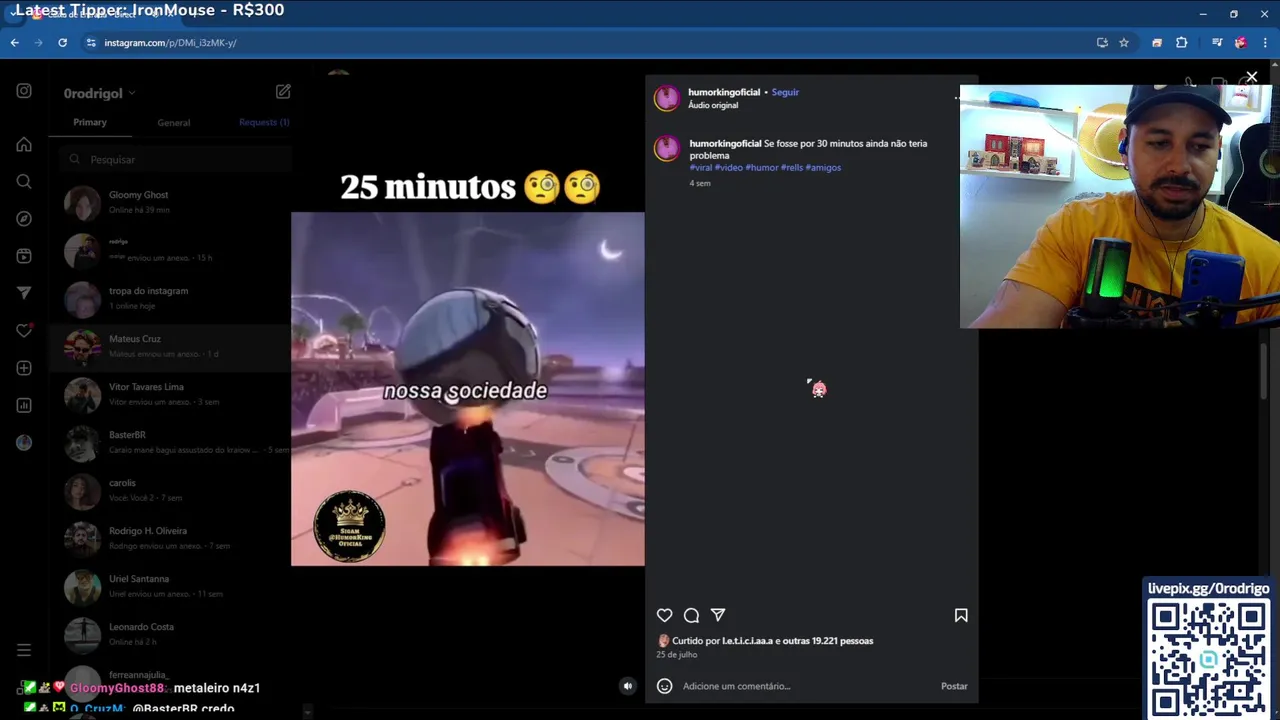Open the Vitor Tavares Lima conversation
This screenshot has height=720, width=1280.
pos(172,394)
